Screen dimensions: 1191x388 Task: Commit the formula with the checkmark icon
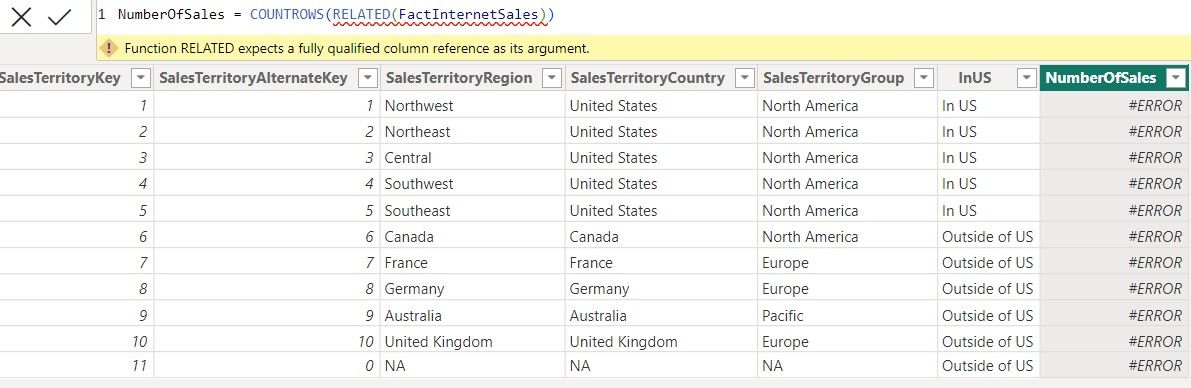(59, 17)
